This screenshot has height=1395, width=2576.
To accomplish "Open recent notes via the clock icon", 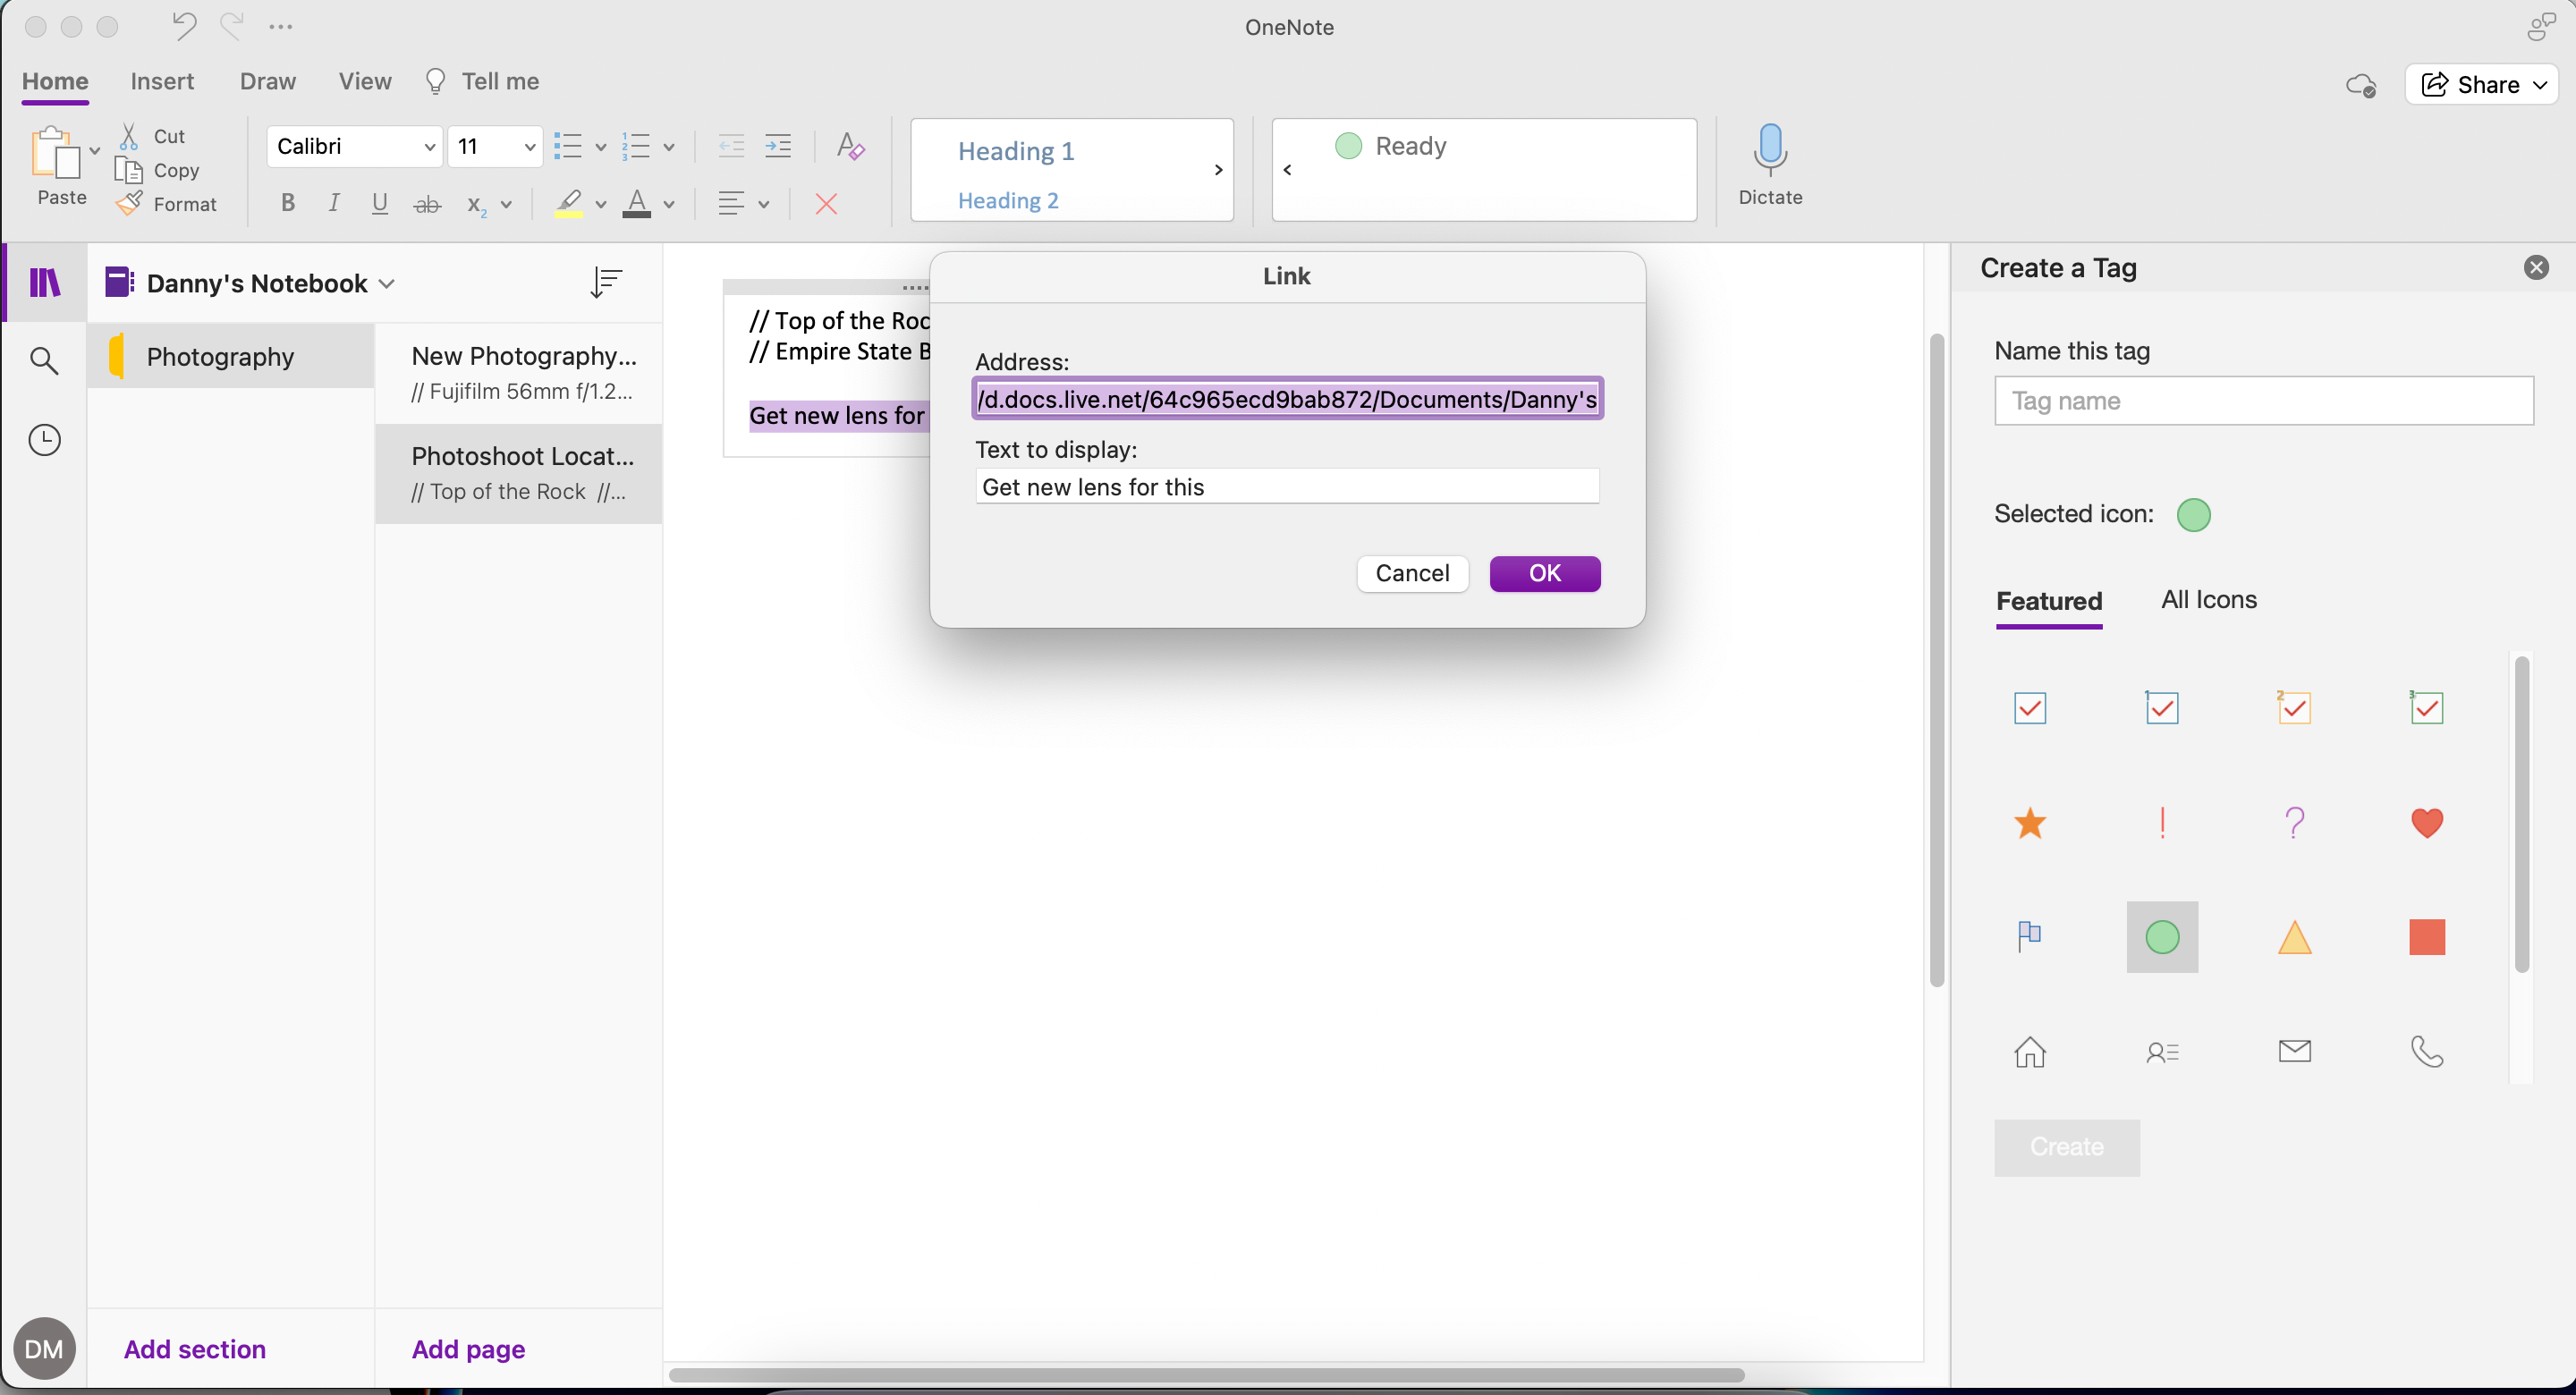I will pyautogui.click(x=45, y=439).
